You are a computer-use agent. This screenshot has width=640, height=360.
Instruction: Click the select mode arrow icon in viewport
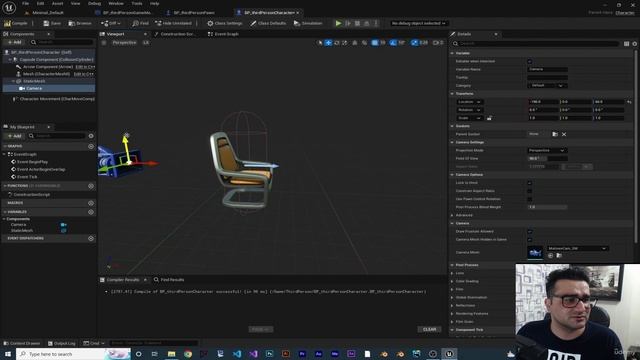click(320, 42)
